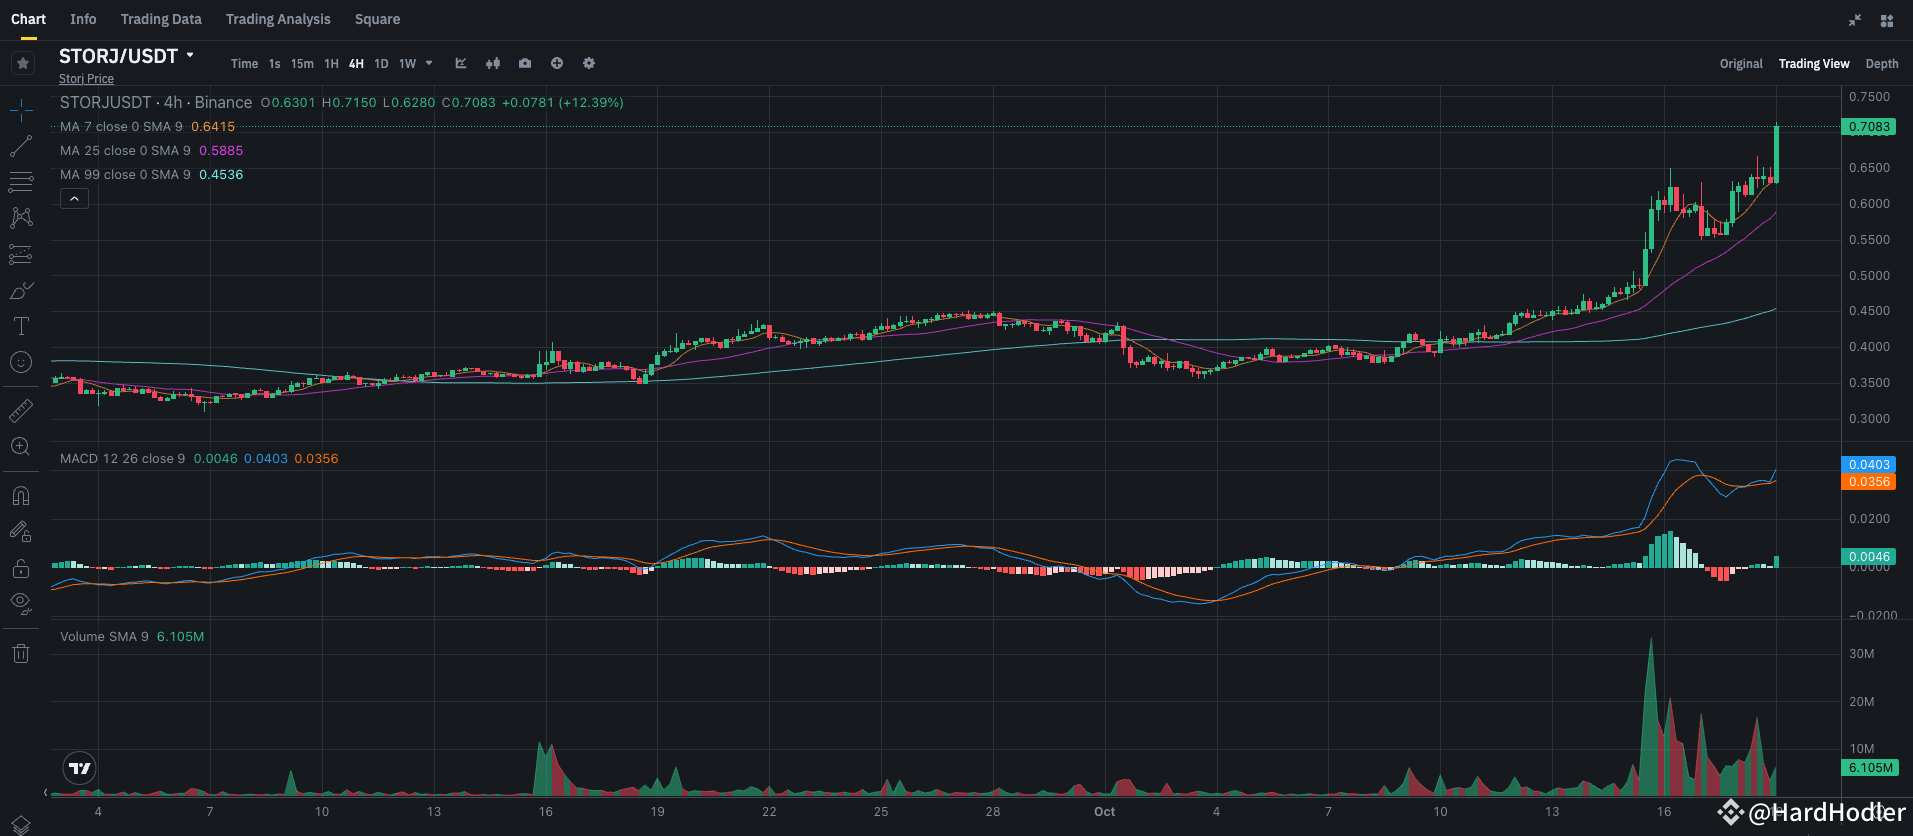Toggle hide all drawings eye icon
The image size is (1913, 836).
point(21,604)
